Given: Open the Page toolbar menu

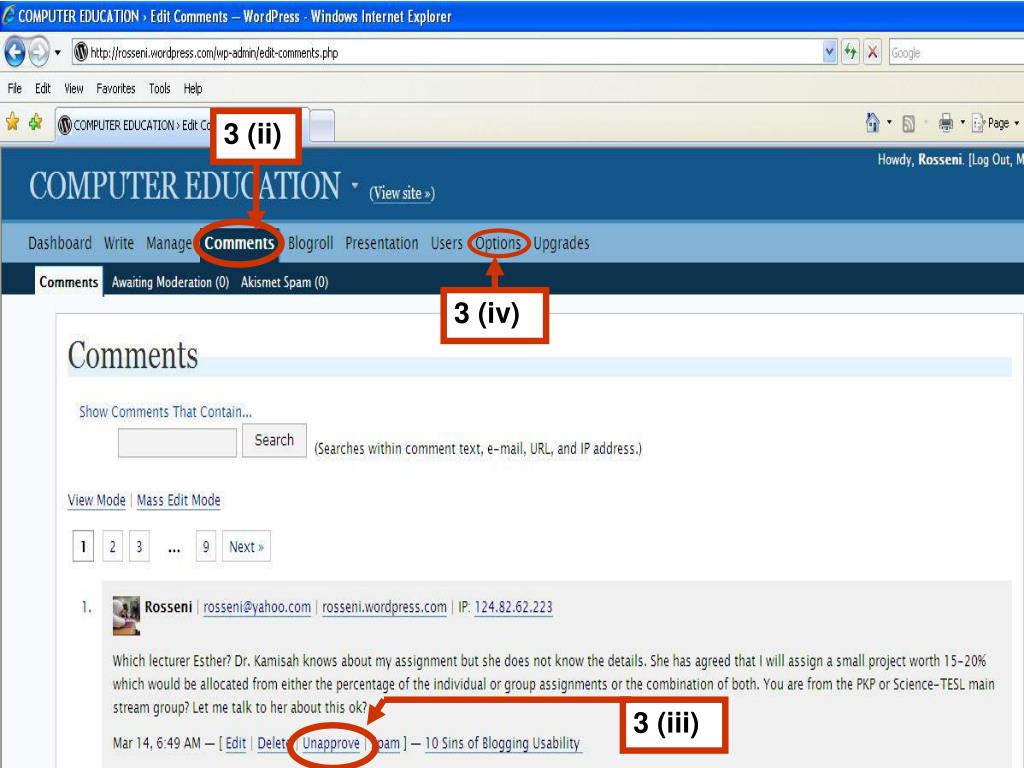Looking at the screenshot, I should [x=995, y=123].
